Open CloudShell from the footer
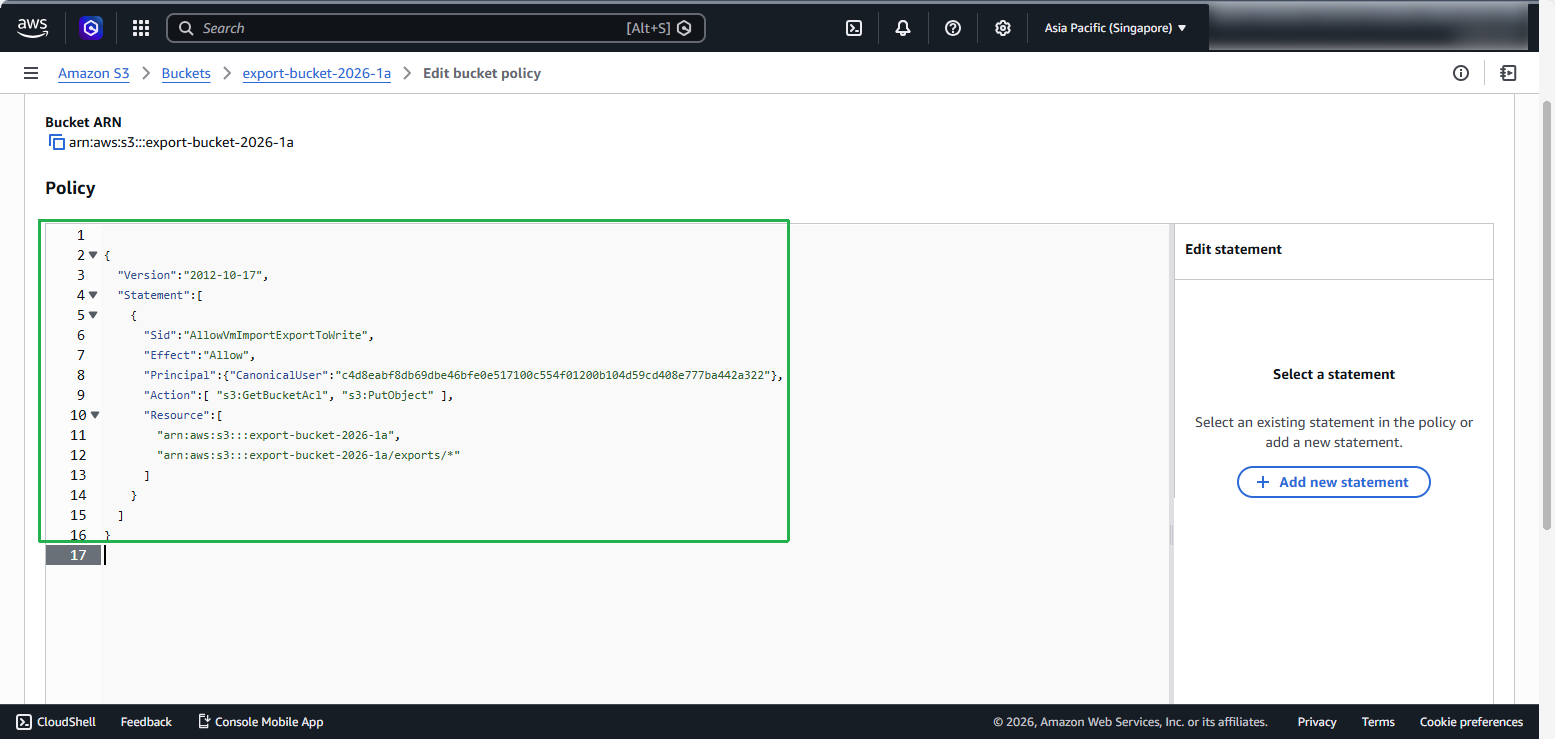Screen dimensions: 1555x739 tap(56, 722)
